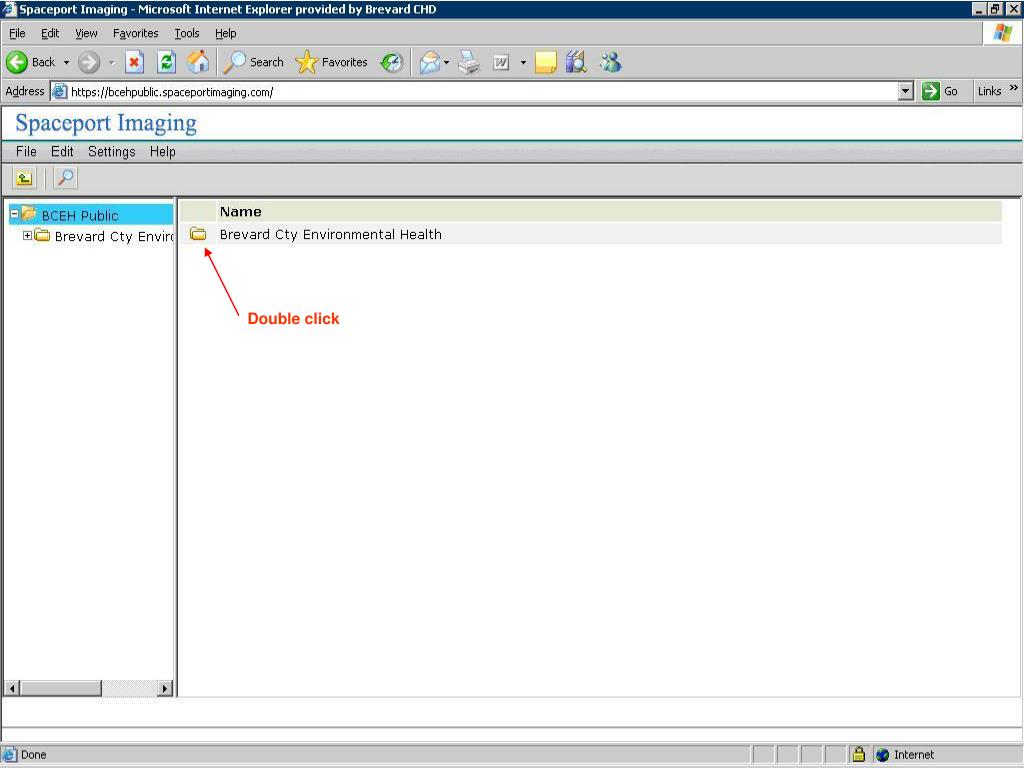Expand the Brevard Cty Envir tree node
Image resolution: width=1024 pixels, height=768 pixels.
[27, 235]
